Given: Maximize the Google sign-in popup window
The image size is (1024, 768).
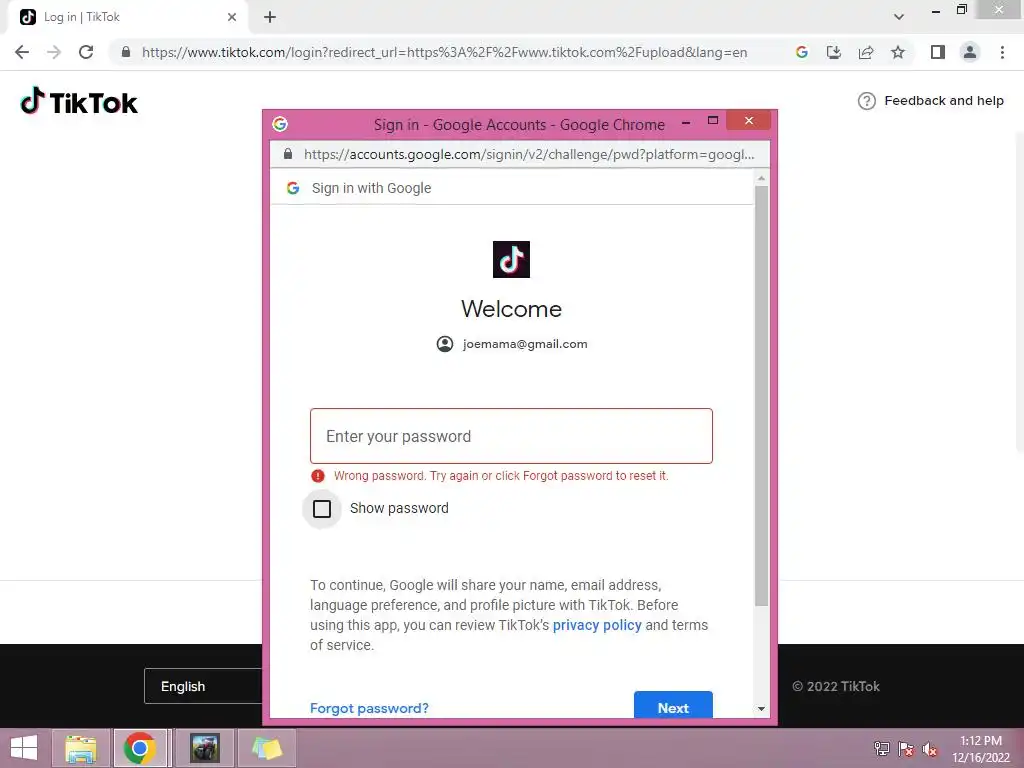Looking at the screenshot, I should [713, 121].
